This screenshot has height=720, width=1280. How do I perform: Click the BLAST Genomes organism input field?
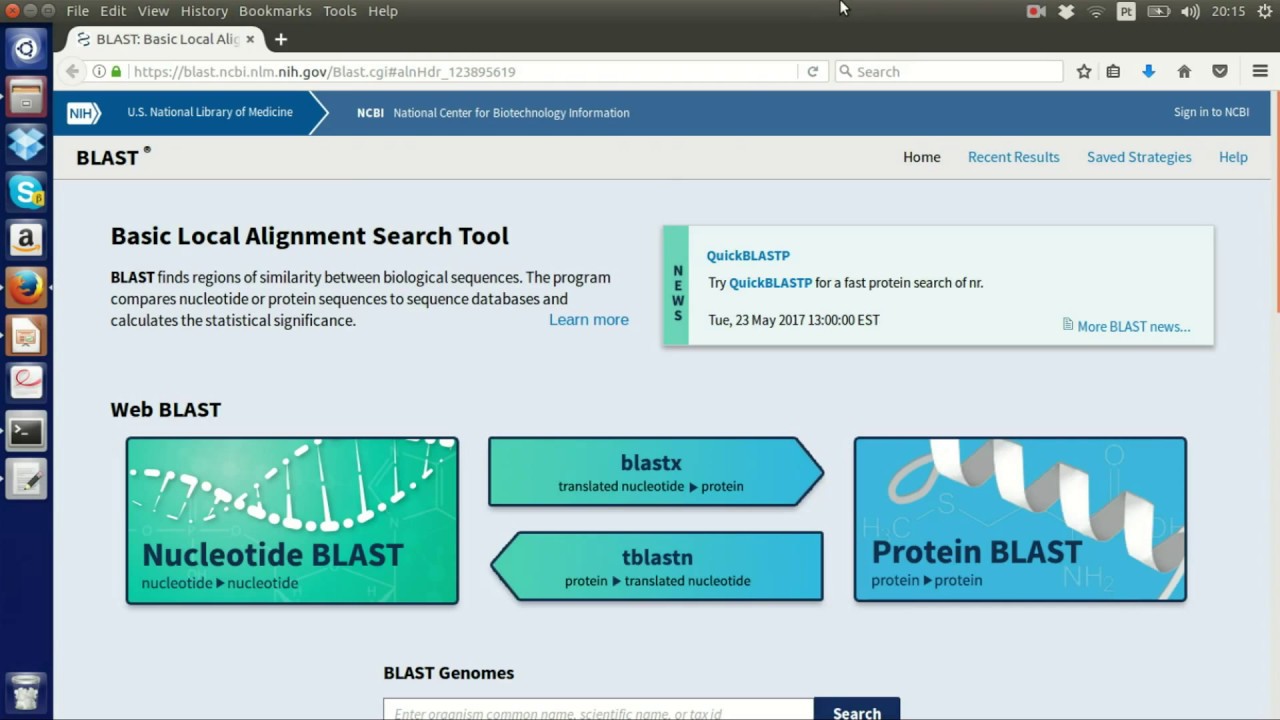(x=598, y=708)
